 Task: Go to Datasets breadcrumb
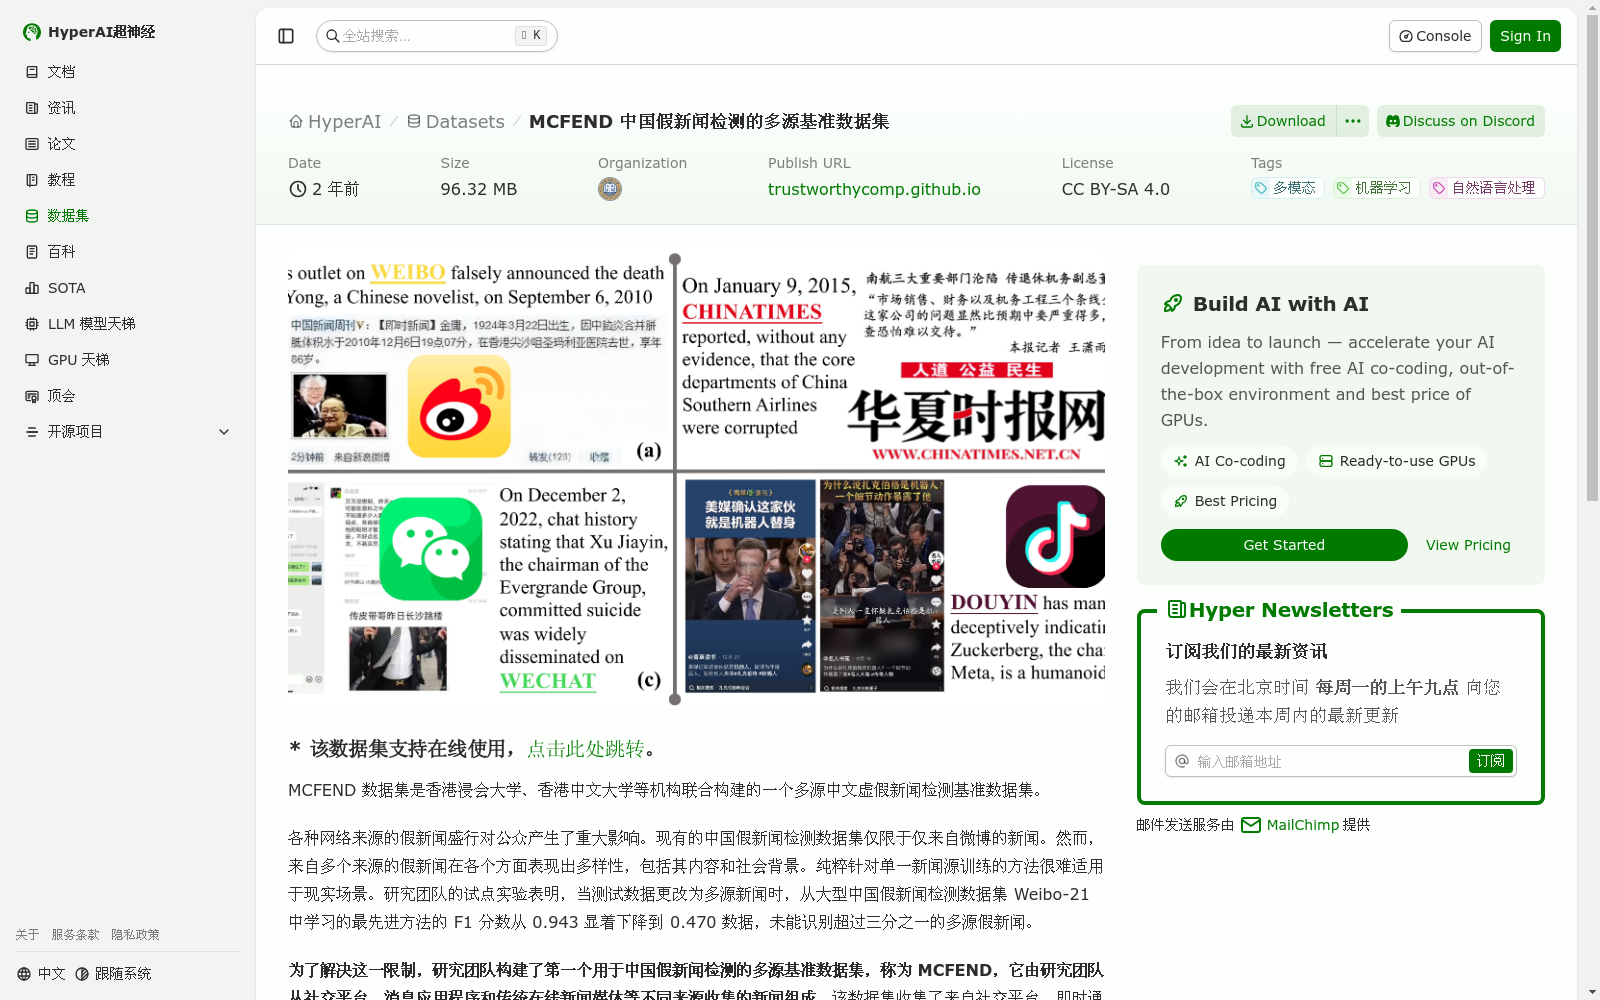[x=465, y=122]
